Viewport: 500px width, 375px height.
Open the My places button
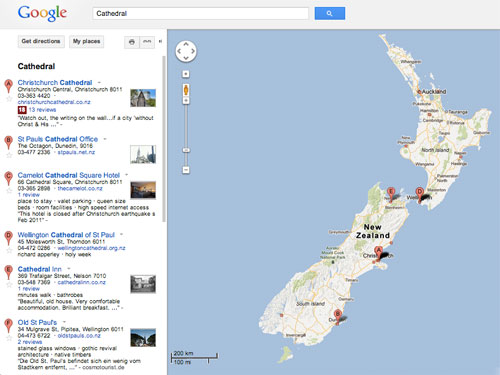[x=87, y=42]
